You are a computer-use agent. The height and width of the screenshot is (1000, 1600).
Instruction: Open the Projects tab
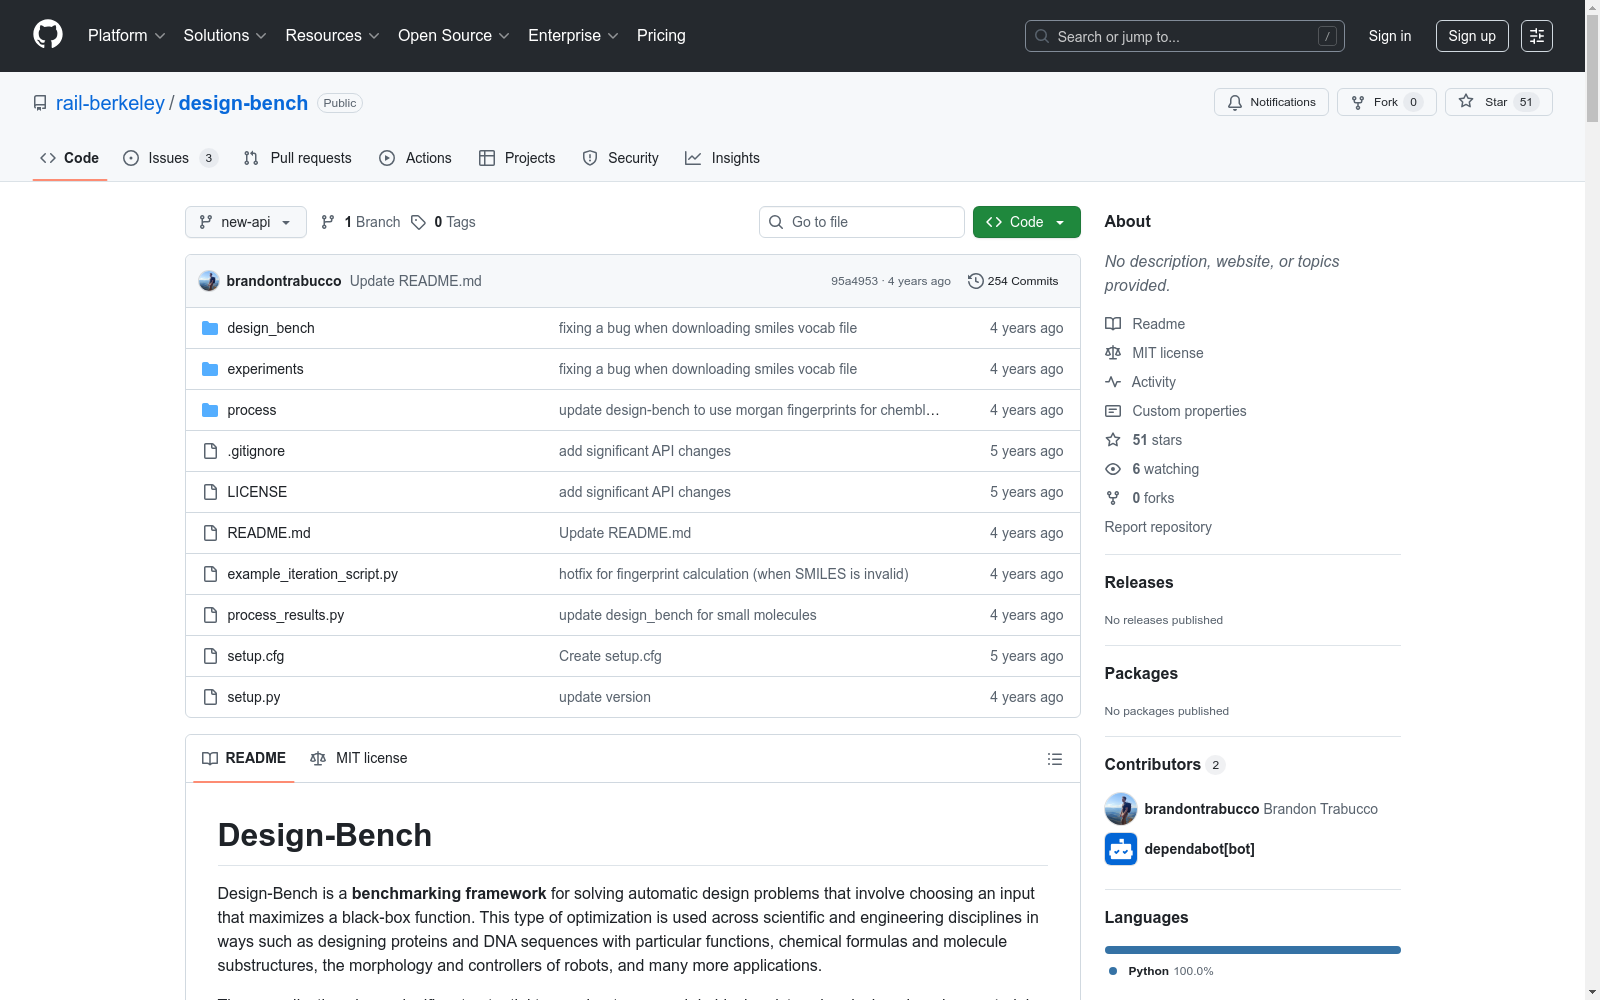click(517, 158)
